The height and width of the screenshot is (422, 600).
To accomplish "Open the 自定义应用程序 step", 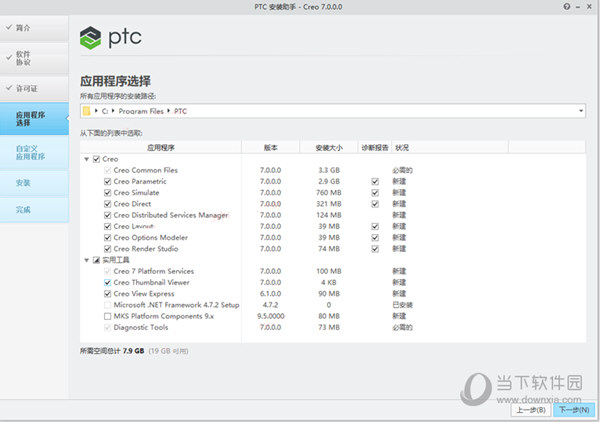I will click(x=34, y=153).
